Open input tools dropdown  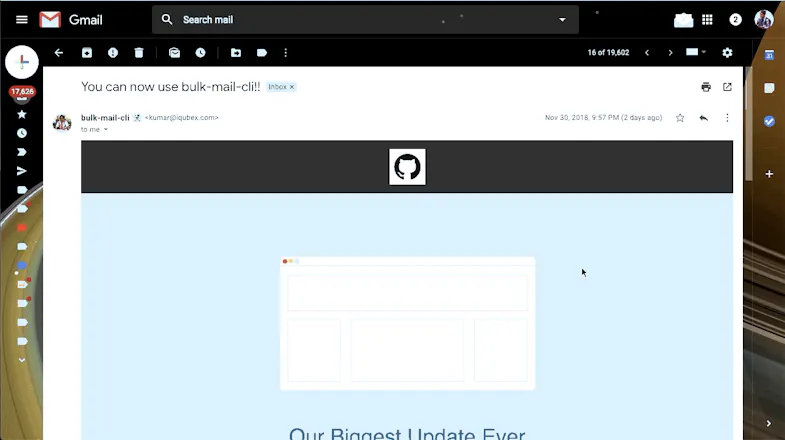696,52
